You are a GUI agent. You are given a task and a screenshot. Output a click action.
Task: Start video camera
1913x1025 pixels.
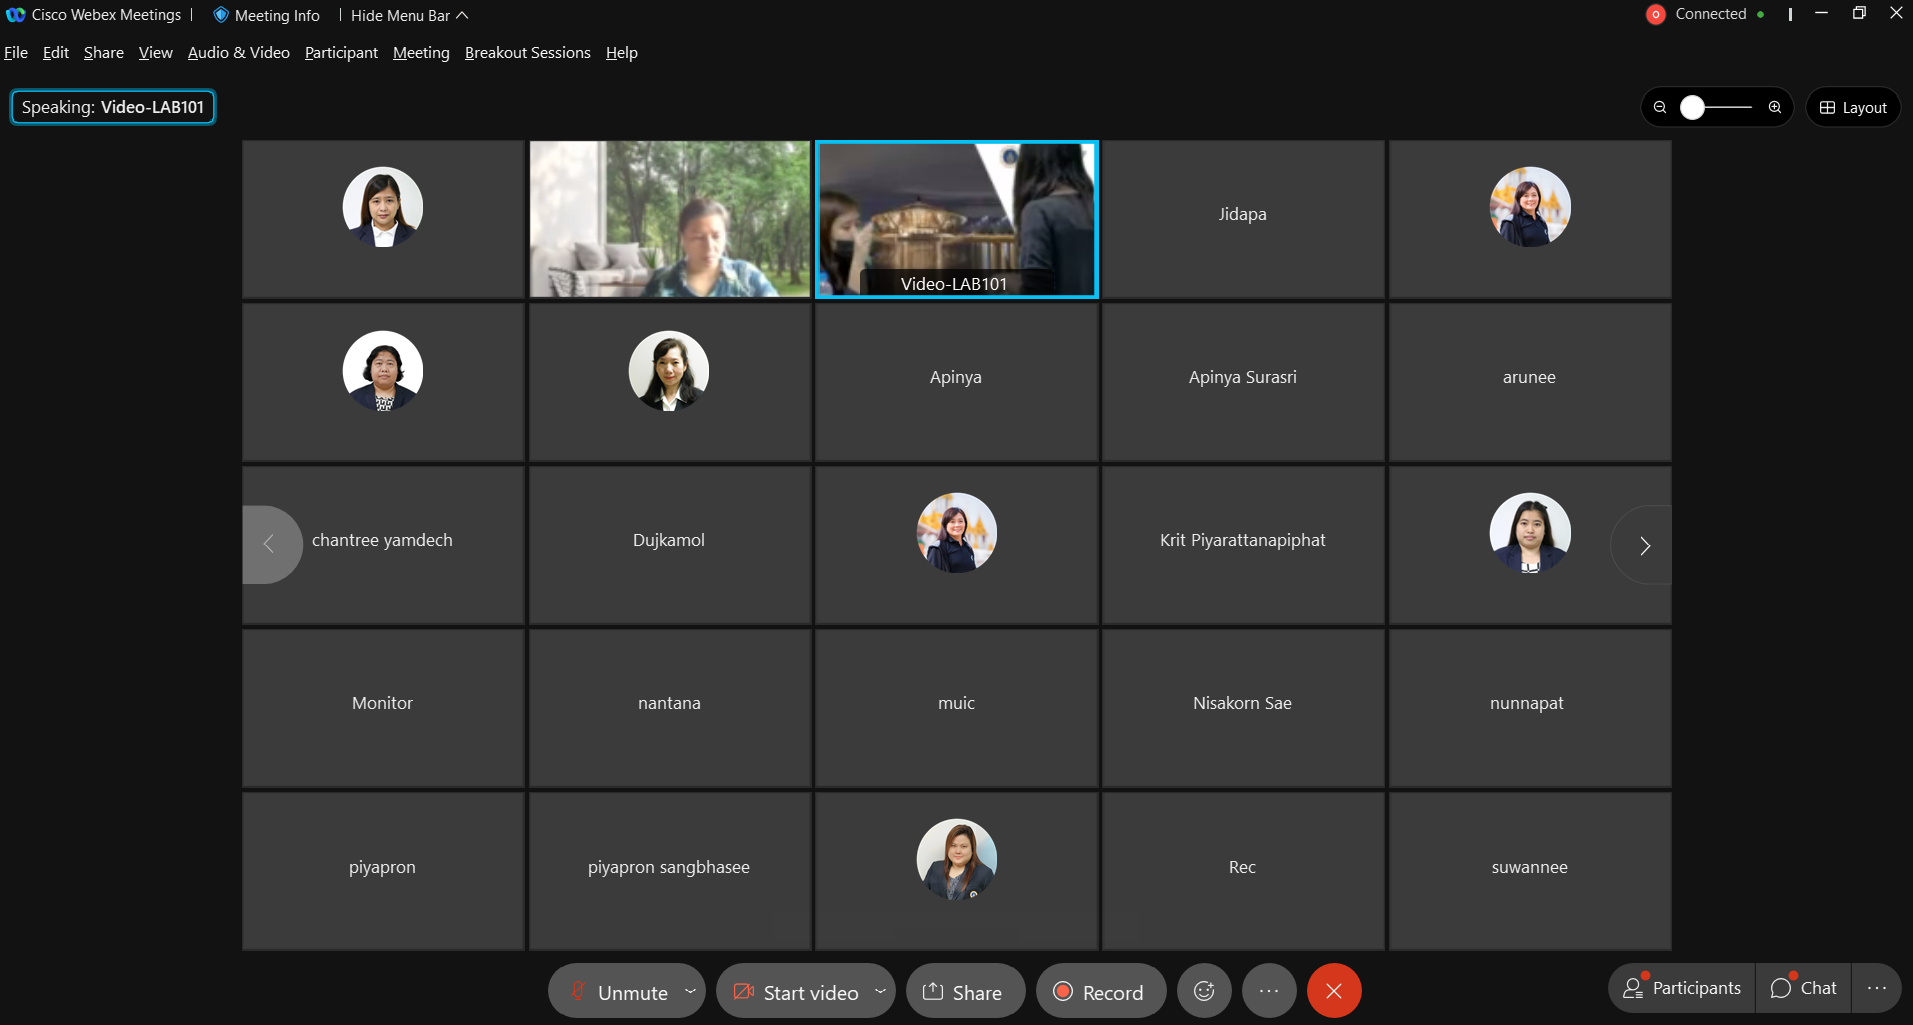797,992
